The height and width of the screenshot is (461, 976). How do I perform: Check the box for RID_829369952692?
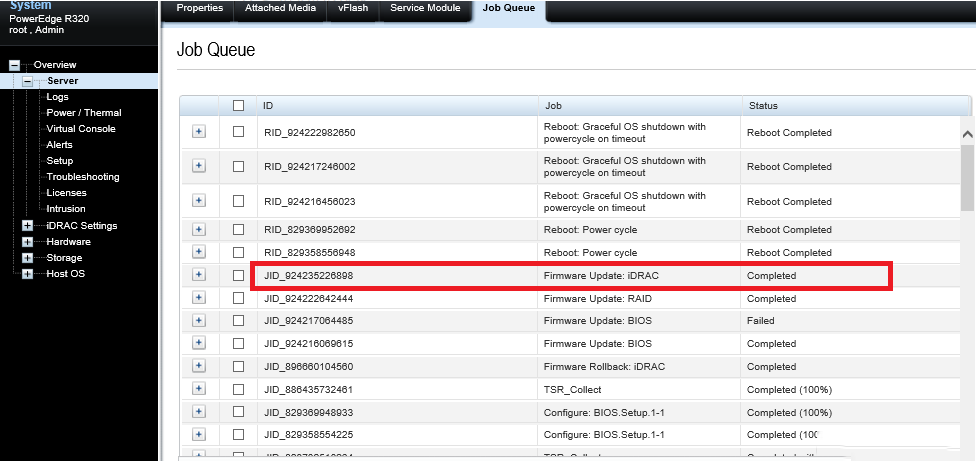point(238,230)
